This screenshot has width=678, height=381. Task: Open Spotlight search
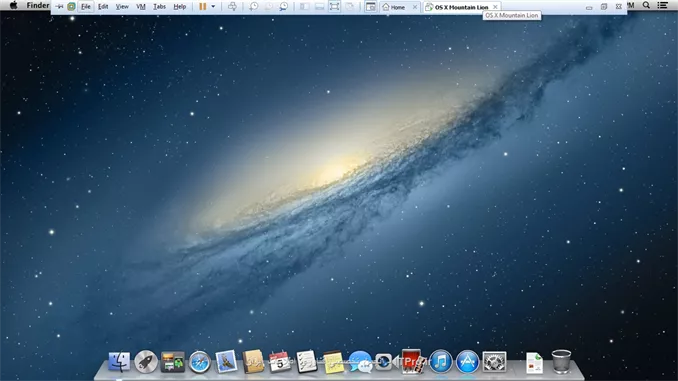646,5
